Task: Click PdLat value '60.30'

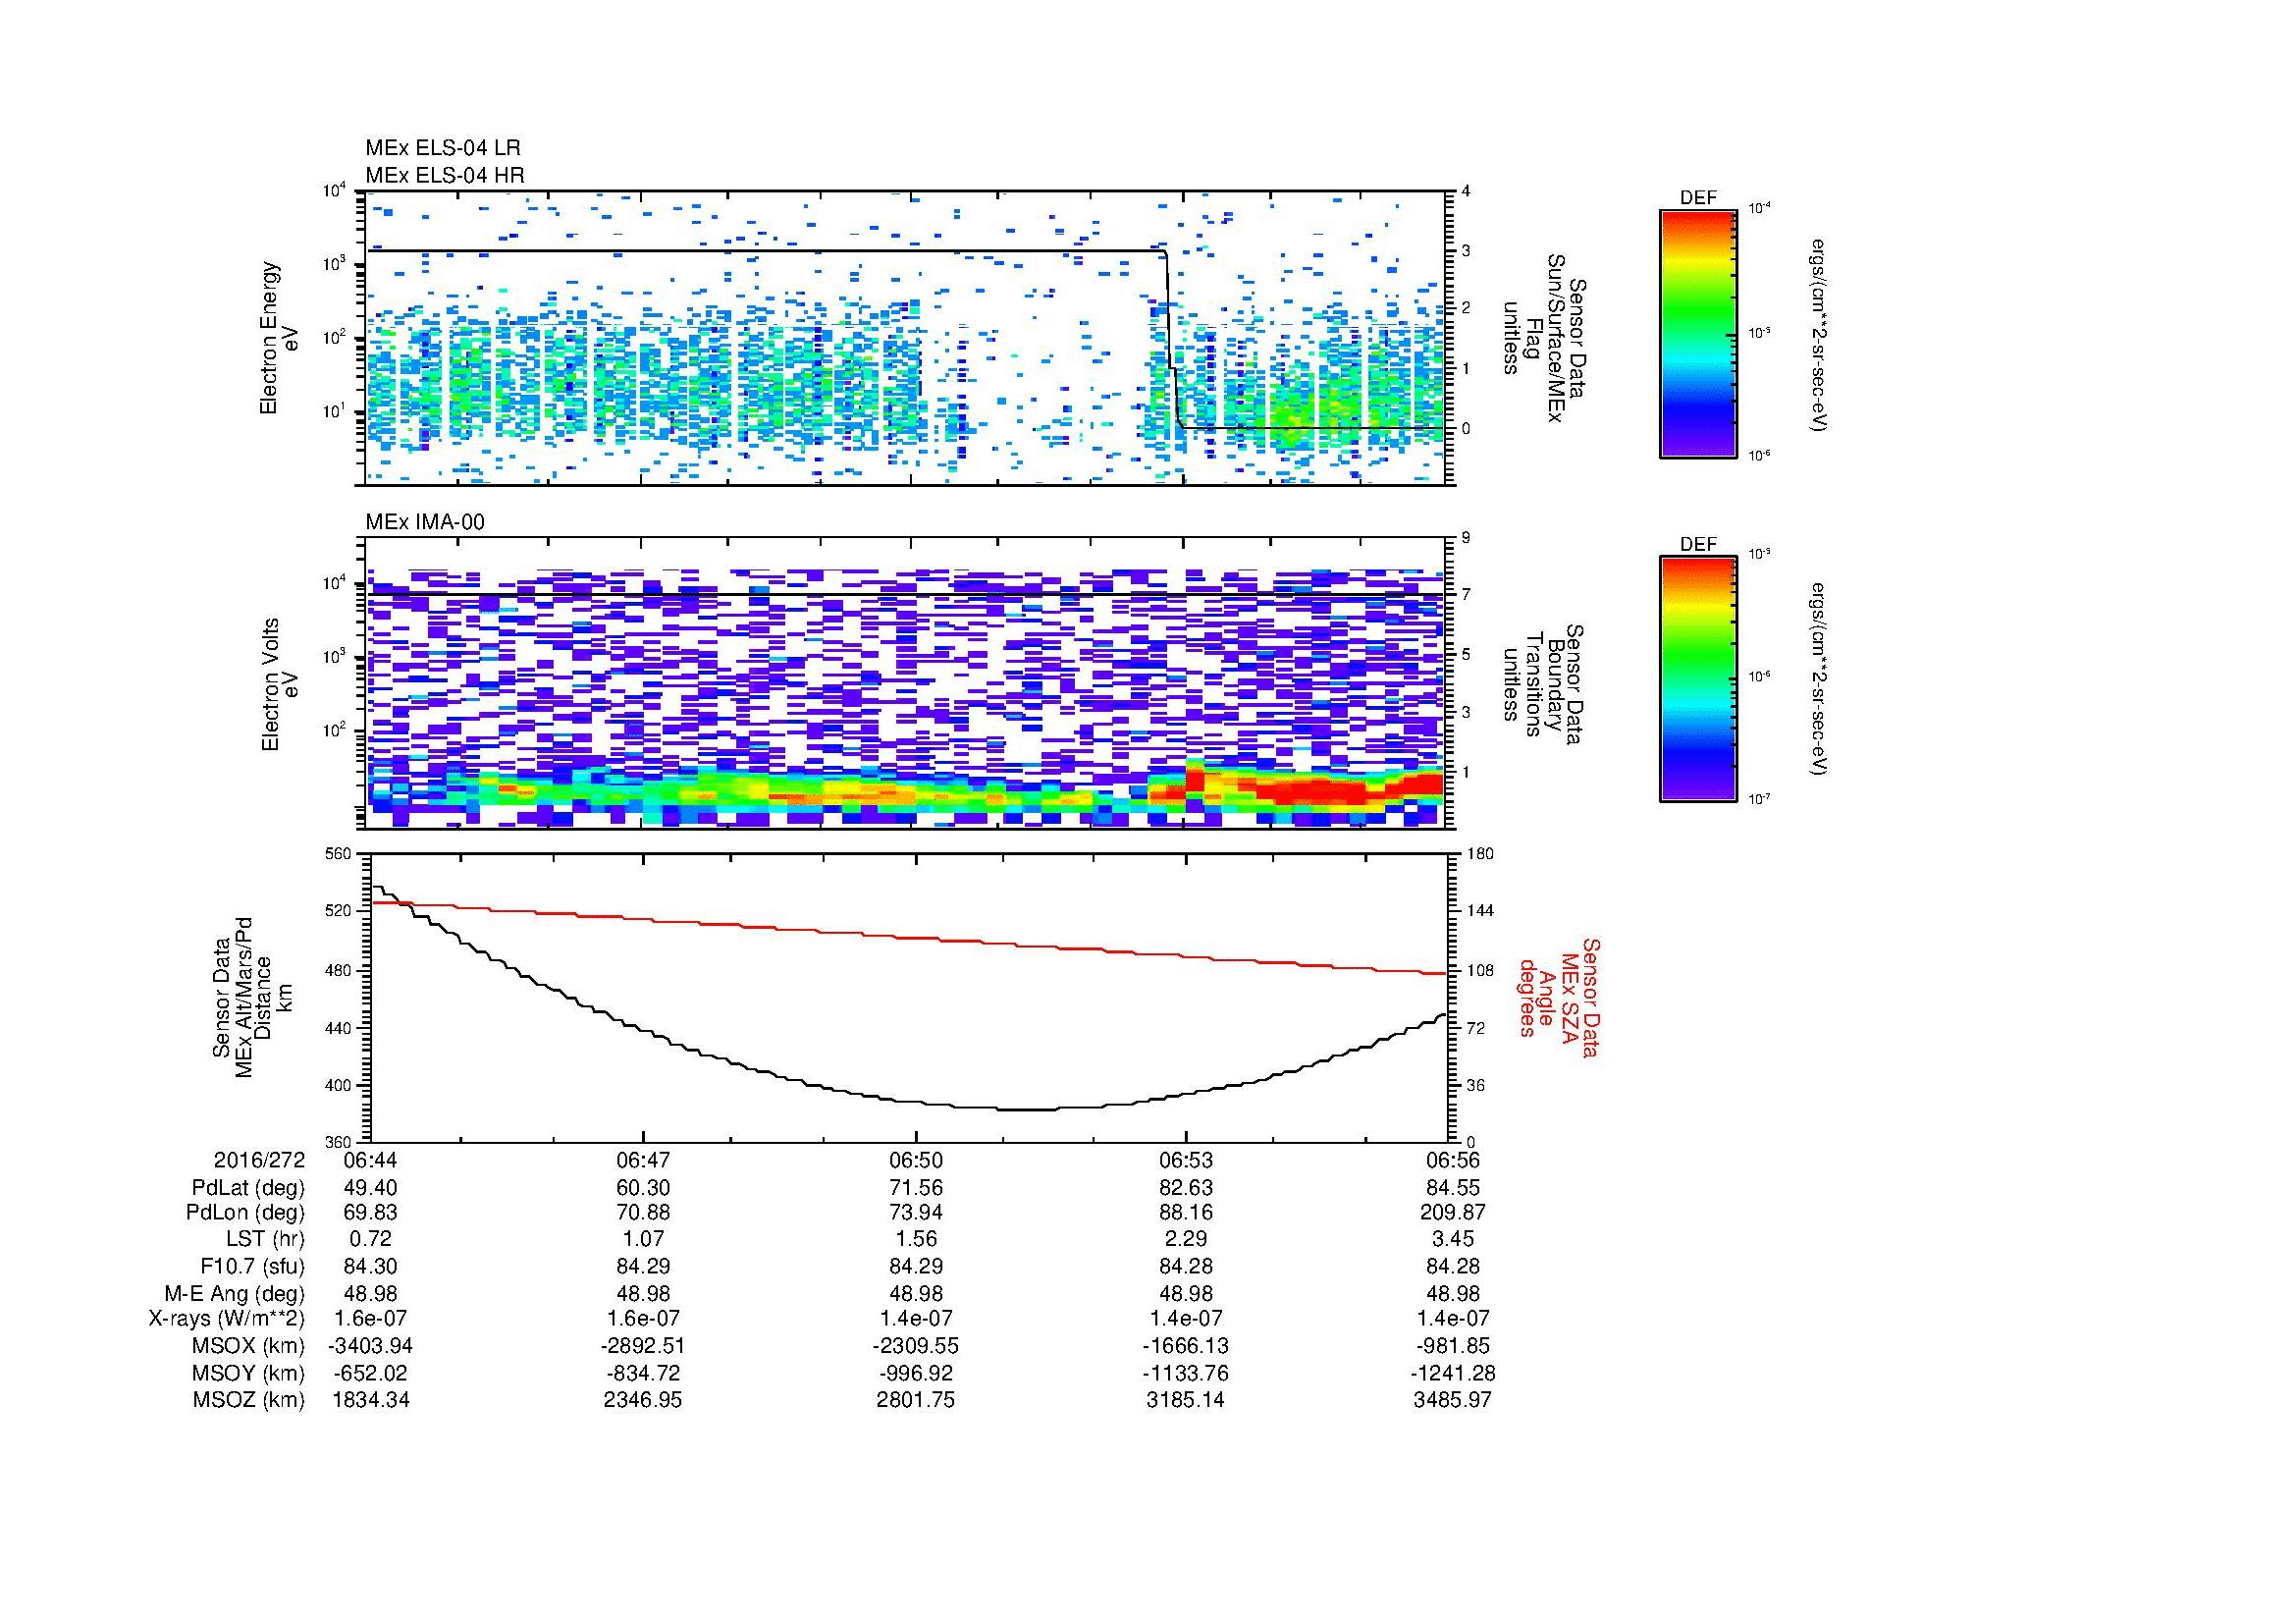Action: [643, 1188]
